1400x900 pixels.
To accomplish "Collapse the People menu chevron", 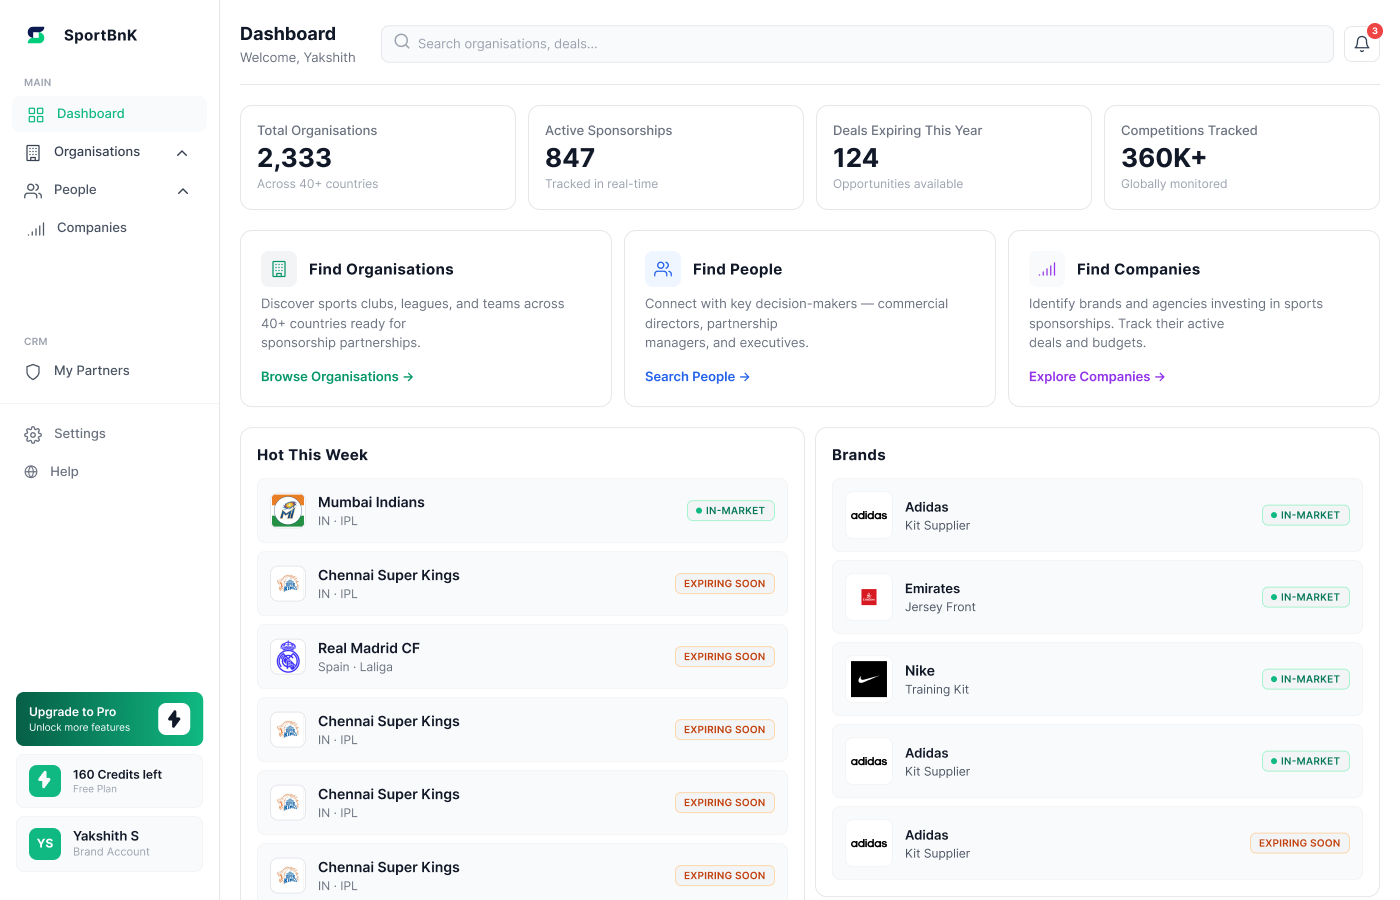I will click(x=182, y=191).
